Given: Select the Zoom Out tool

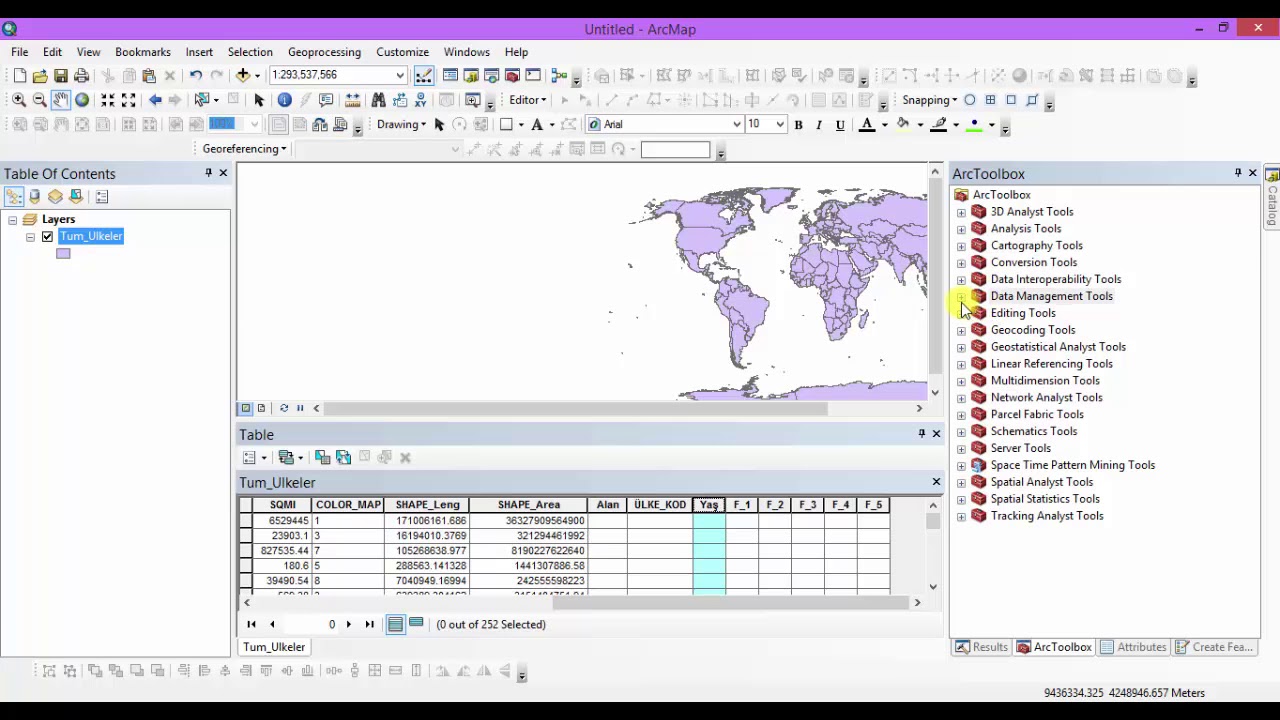Looking at the screenshot, I should pos(40,100).
